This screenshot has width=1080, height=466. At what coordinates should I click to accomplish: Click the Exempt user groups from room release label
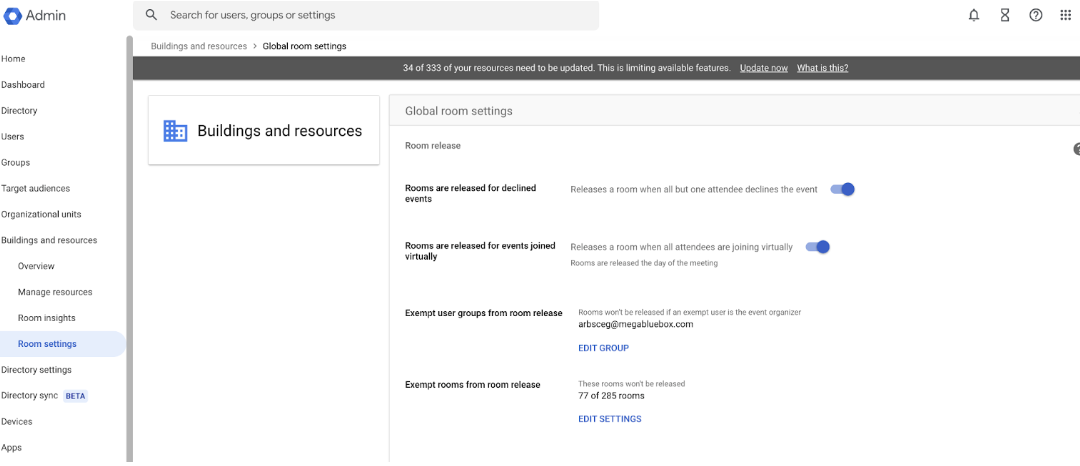coord(484,313)
